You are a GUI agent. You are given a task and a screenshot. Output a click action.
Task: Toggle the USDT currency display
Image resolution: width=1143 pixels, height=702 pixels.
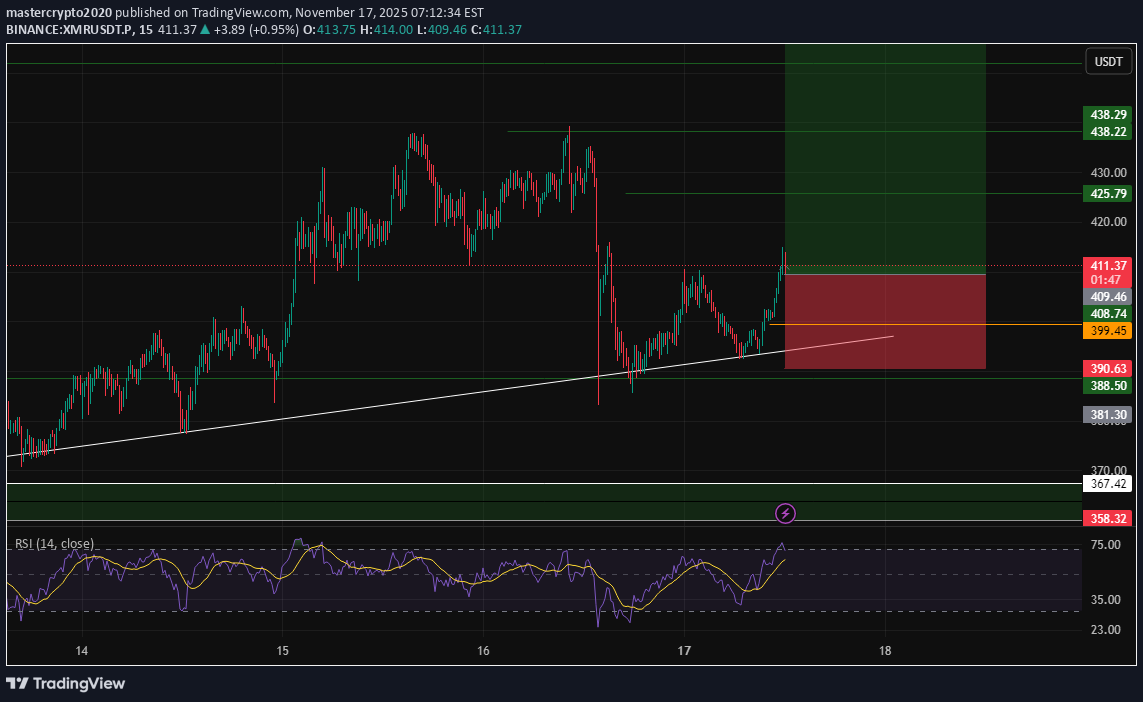coord(1108,61)
